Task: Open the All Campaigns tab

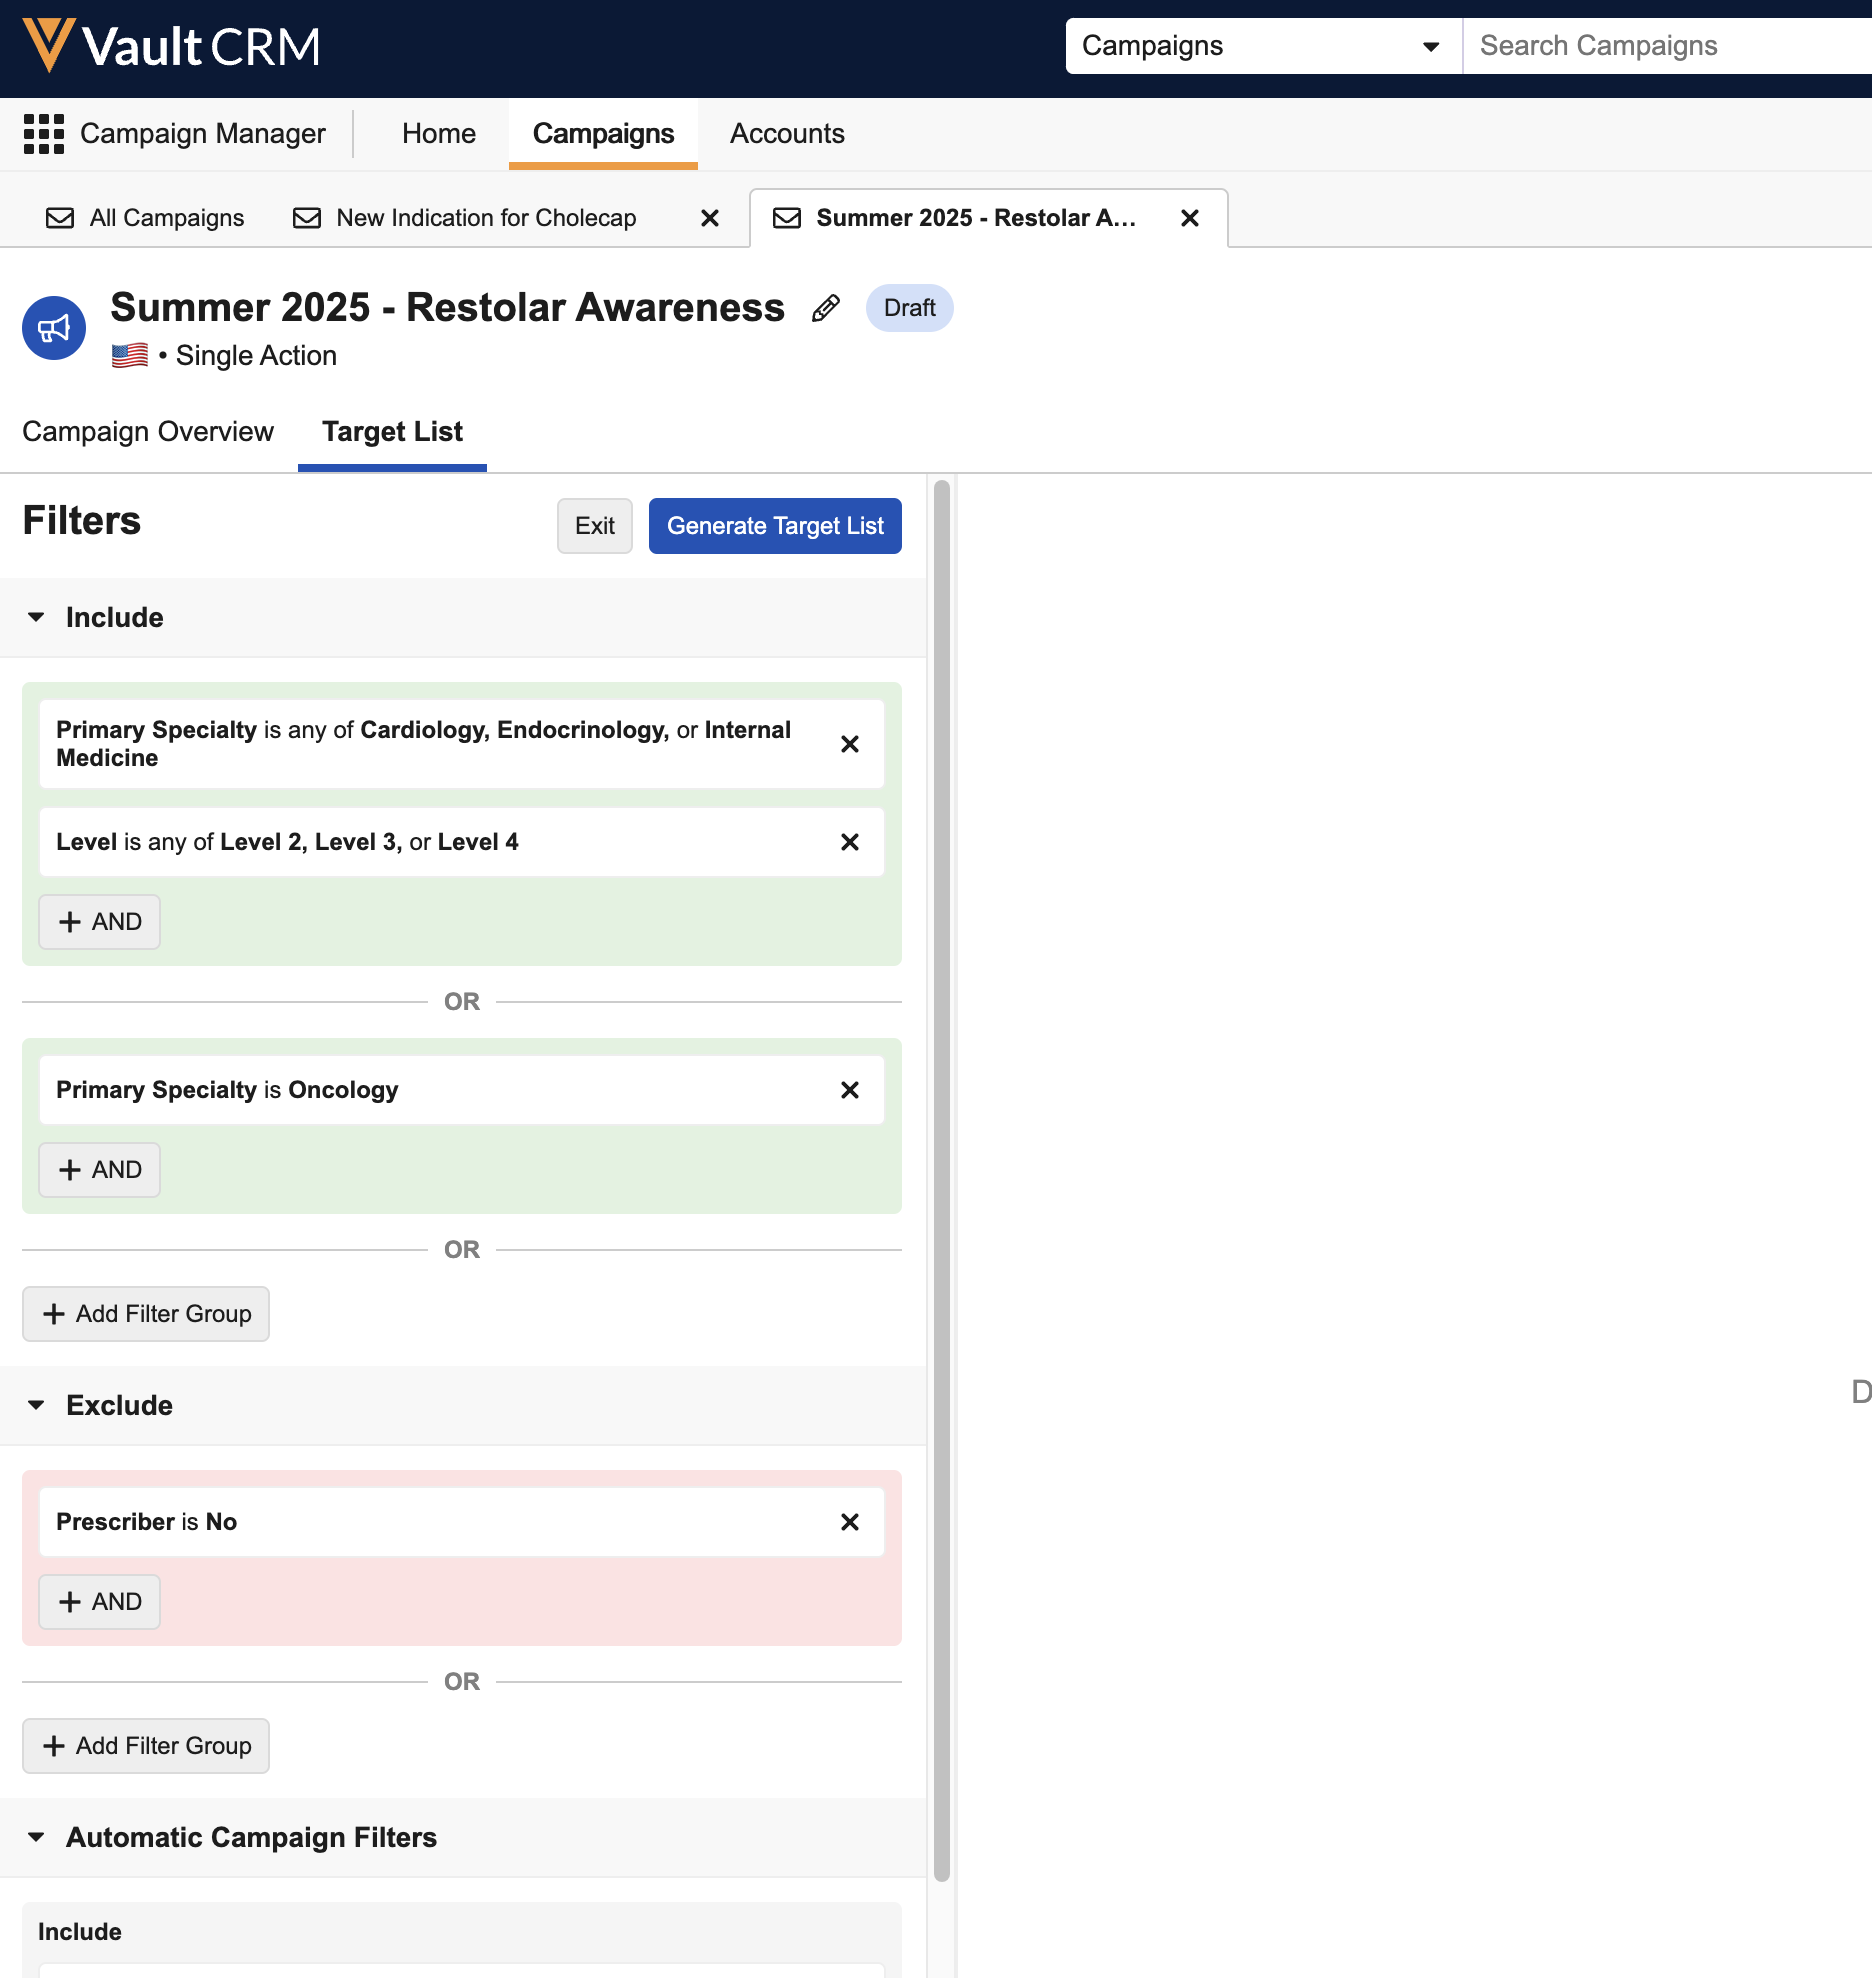Action: click(x=146, y=218)
